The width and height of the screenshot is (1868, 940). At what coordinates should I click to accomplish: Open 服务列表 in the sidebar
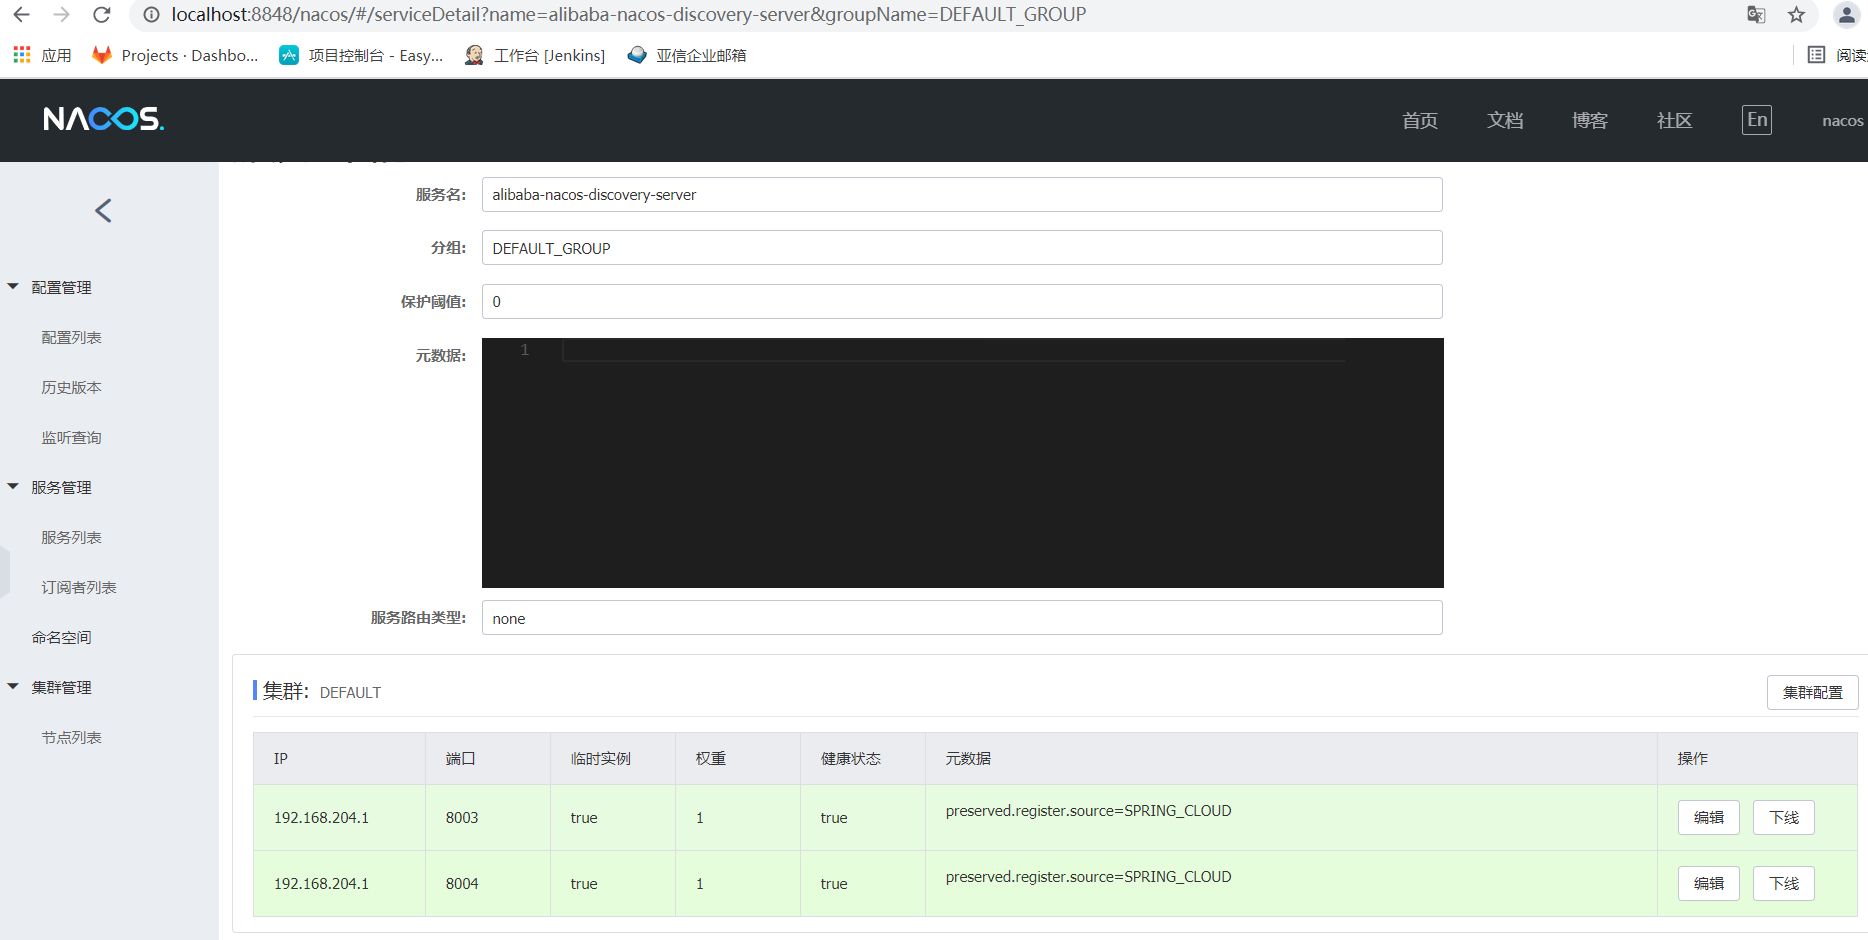tap(71, 537)
